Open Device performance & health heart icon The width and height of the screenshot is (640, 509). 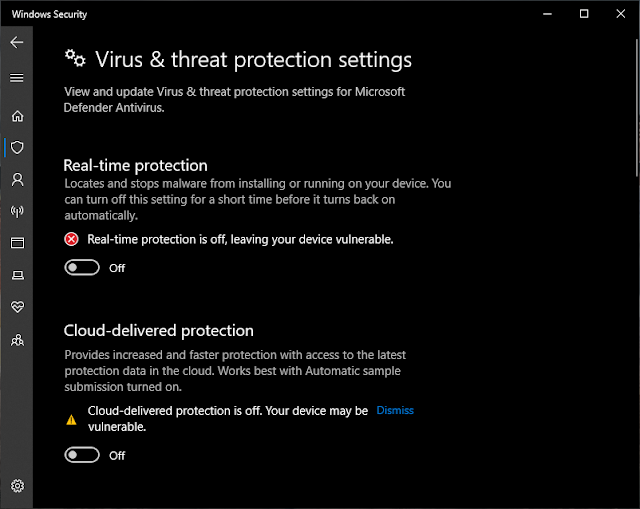coord(17,307)
